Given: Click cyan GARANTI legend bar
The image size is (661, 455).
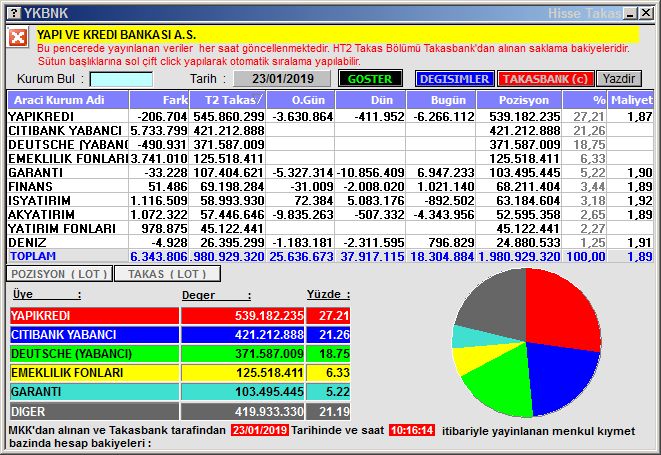Looking at the screenshot, I should click(x=94, y=392).
